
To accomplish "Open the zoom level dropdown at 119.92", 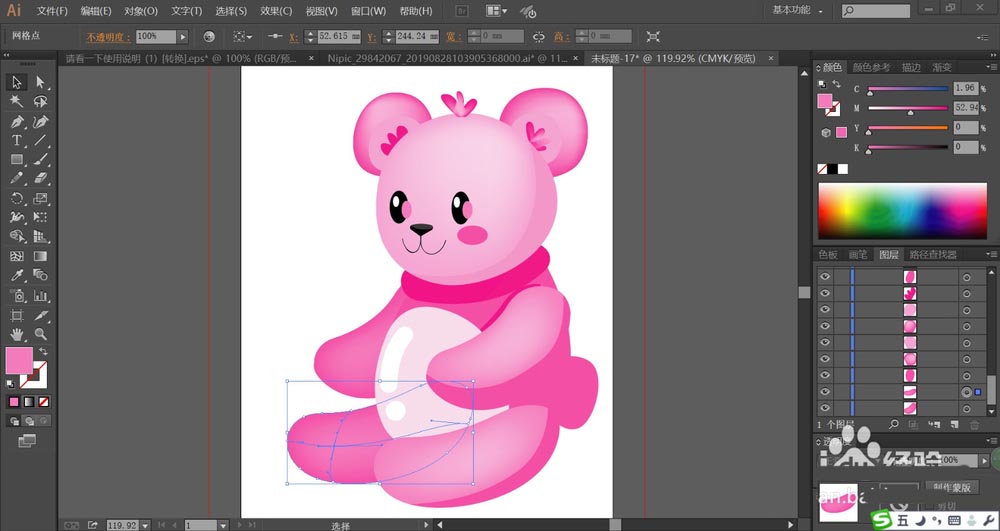I will pos(145,525).
